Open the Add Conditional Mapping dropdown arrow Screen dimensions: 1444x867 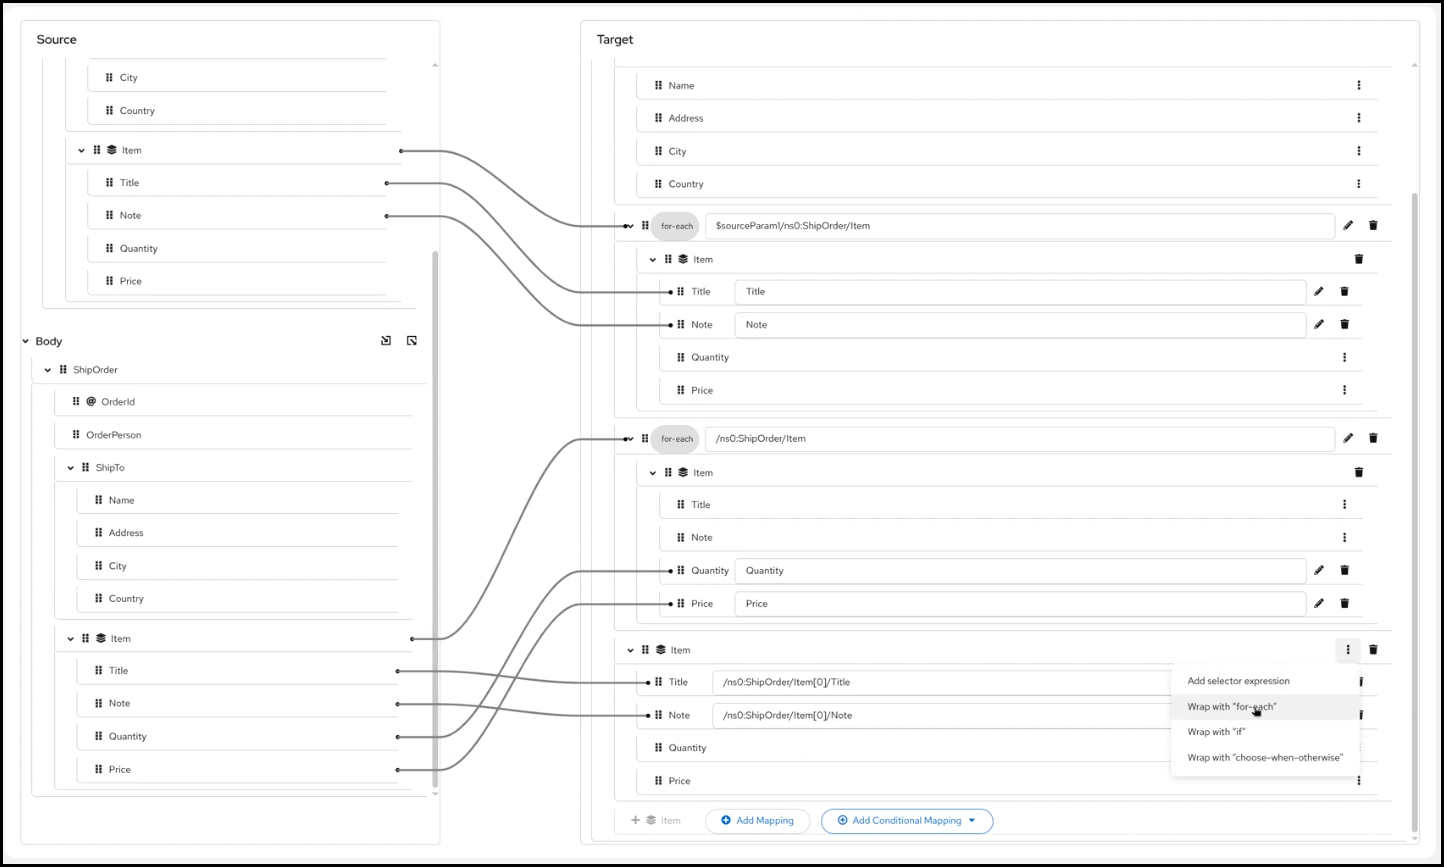point(974,820)
